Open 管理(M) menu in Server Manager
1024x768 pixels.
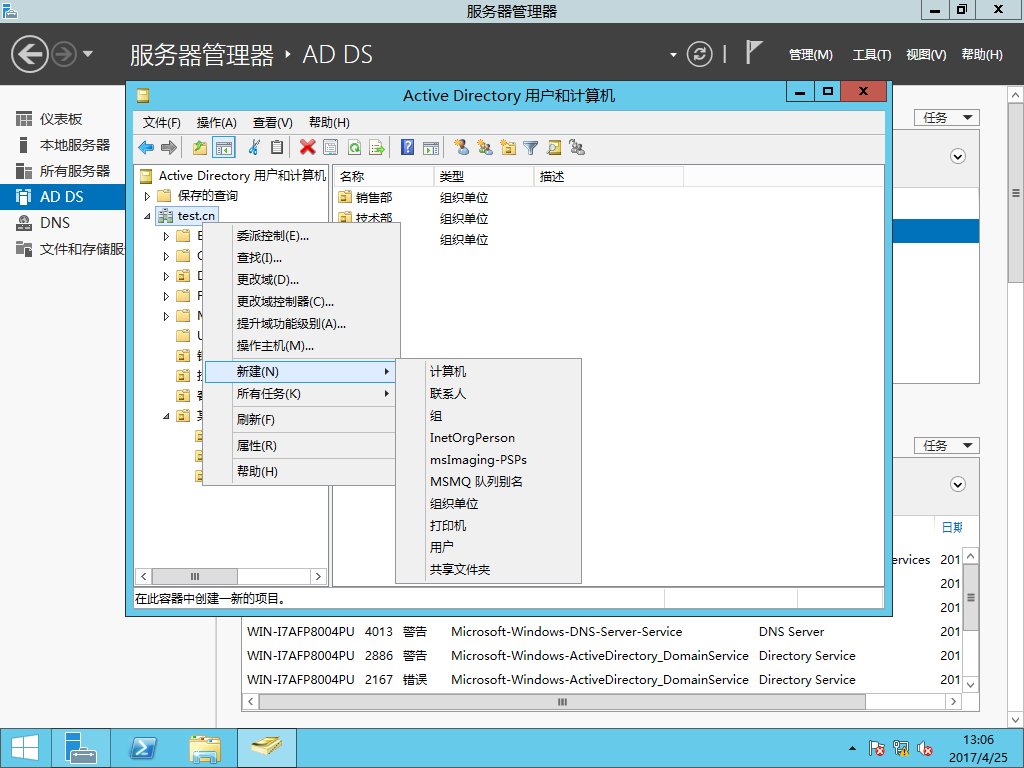point(810,55)
